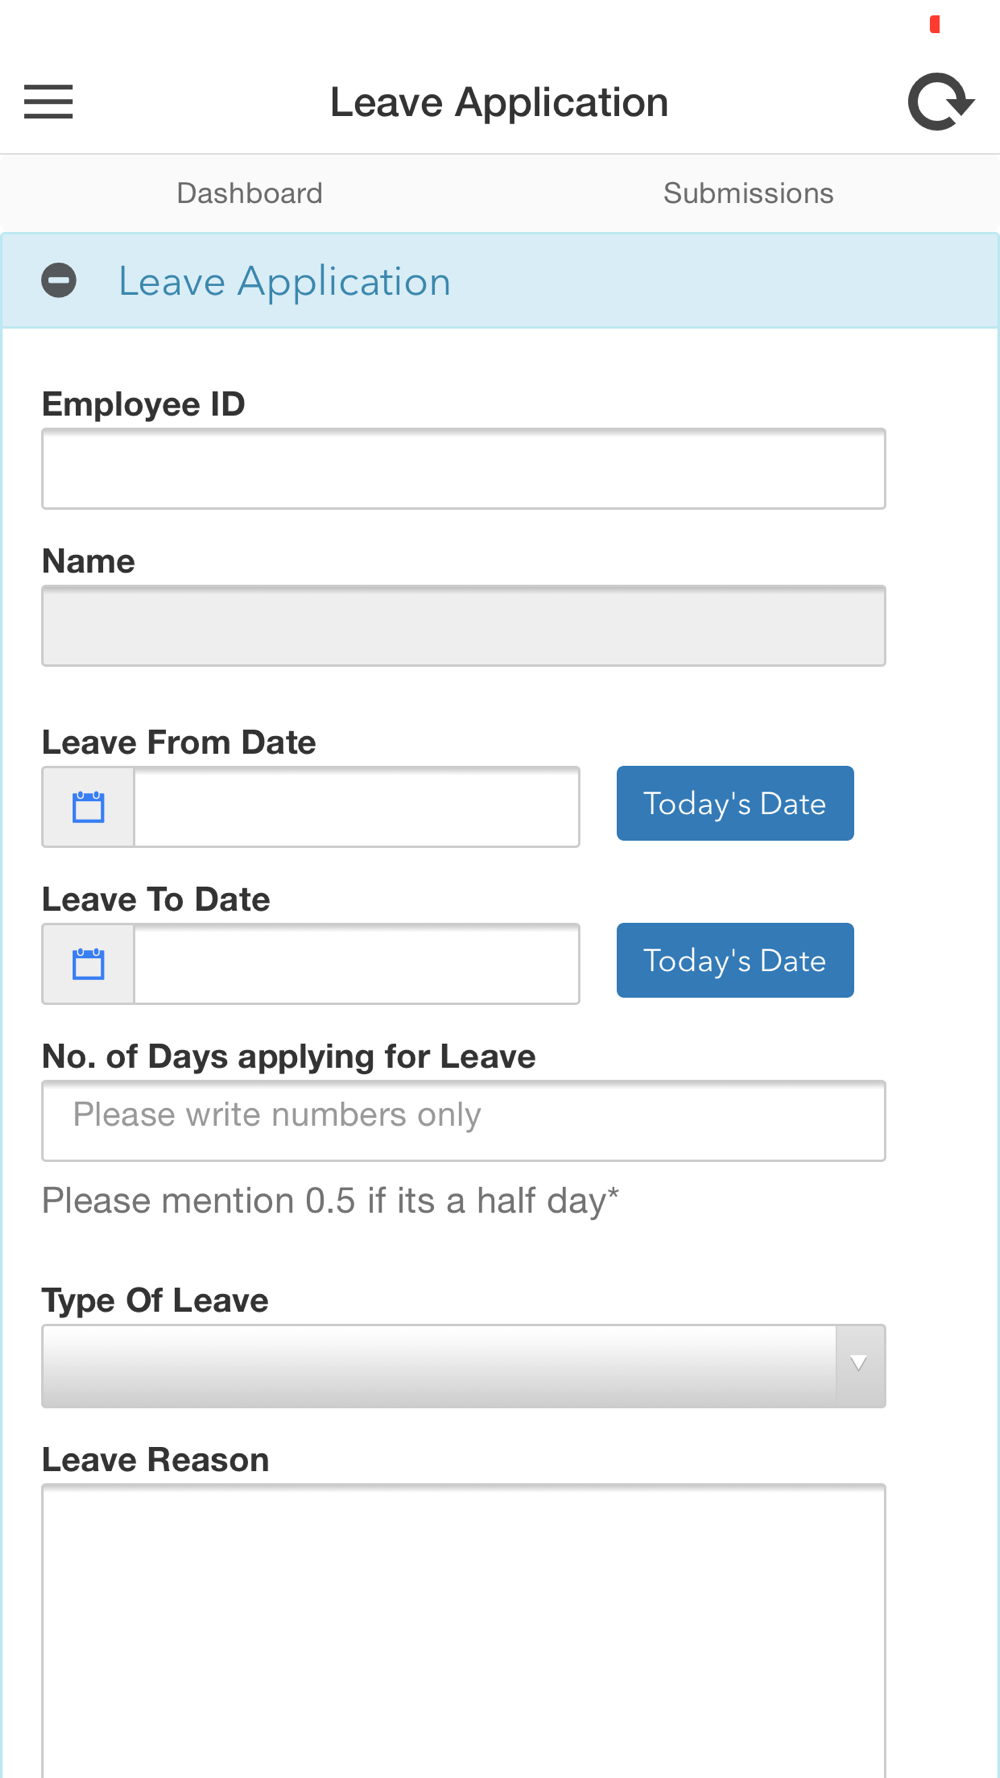
Task: Open calendar for Leave From Date
Action: 88,807
